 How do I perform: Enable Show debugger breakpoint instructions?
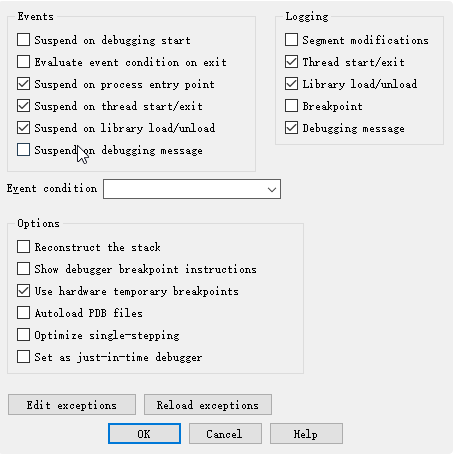pyautogui.click(x=23, y=269)
